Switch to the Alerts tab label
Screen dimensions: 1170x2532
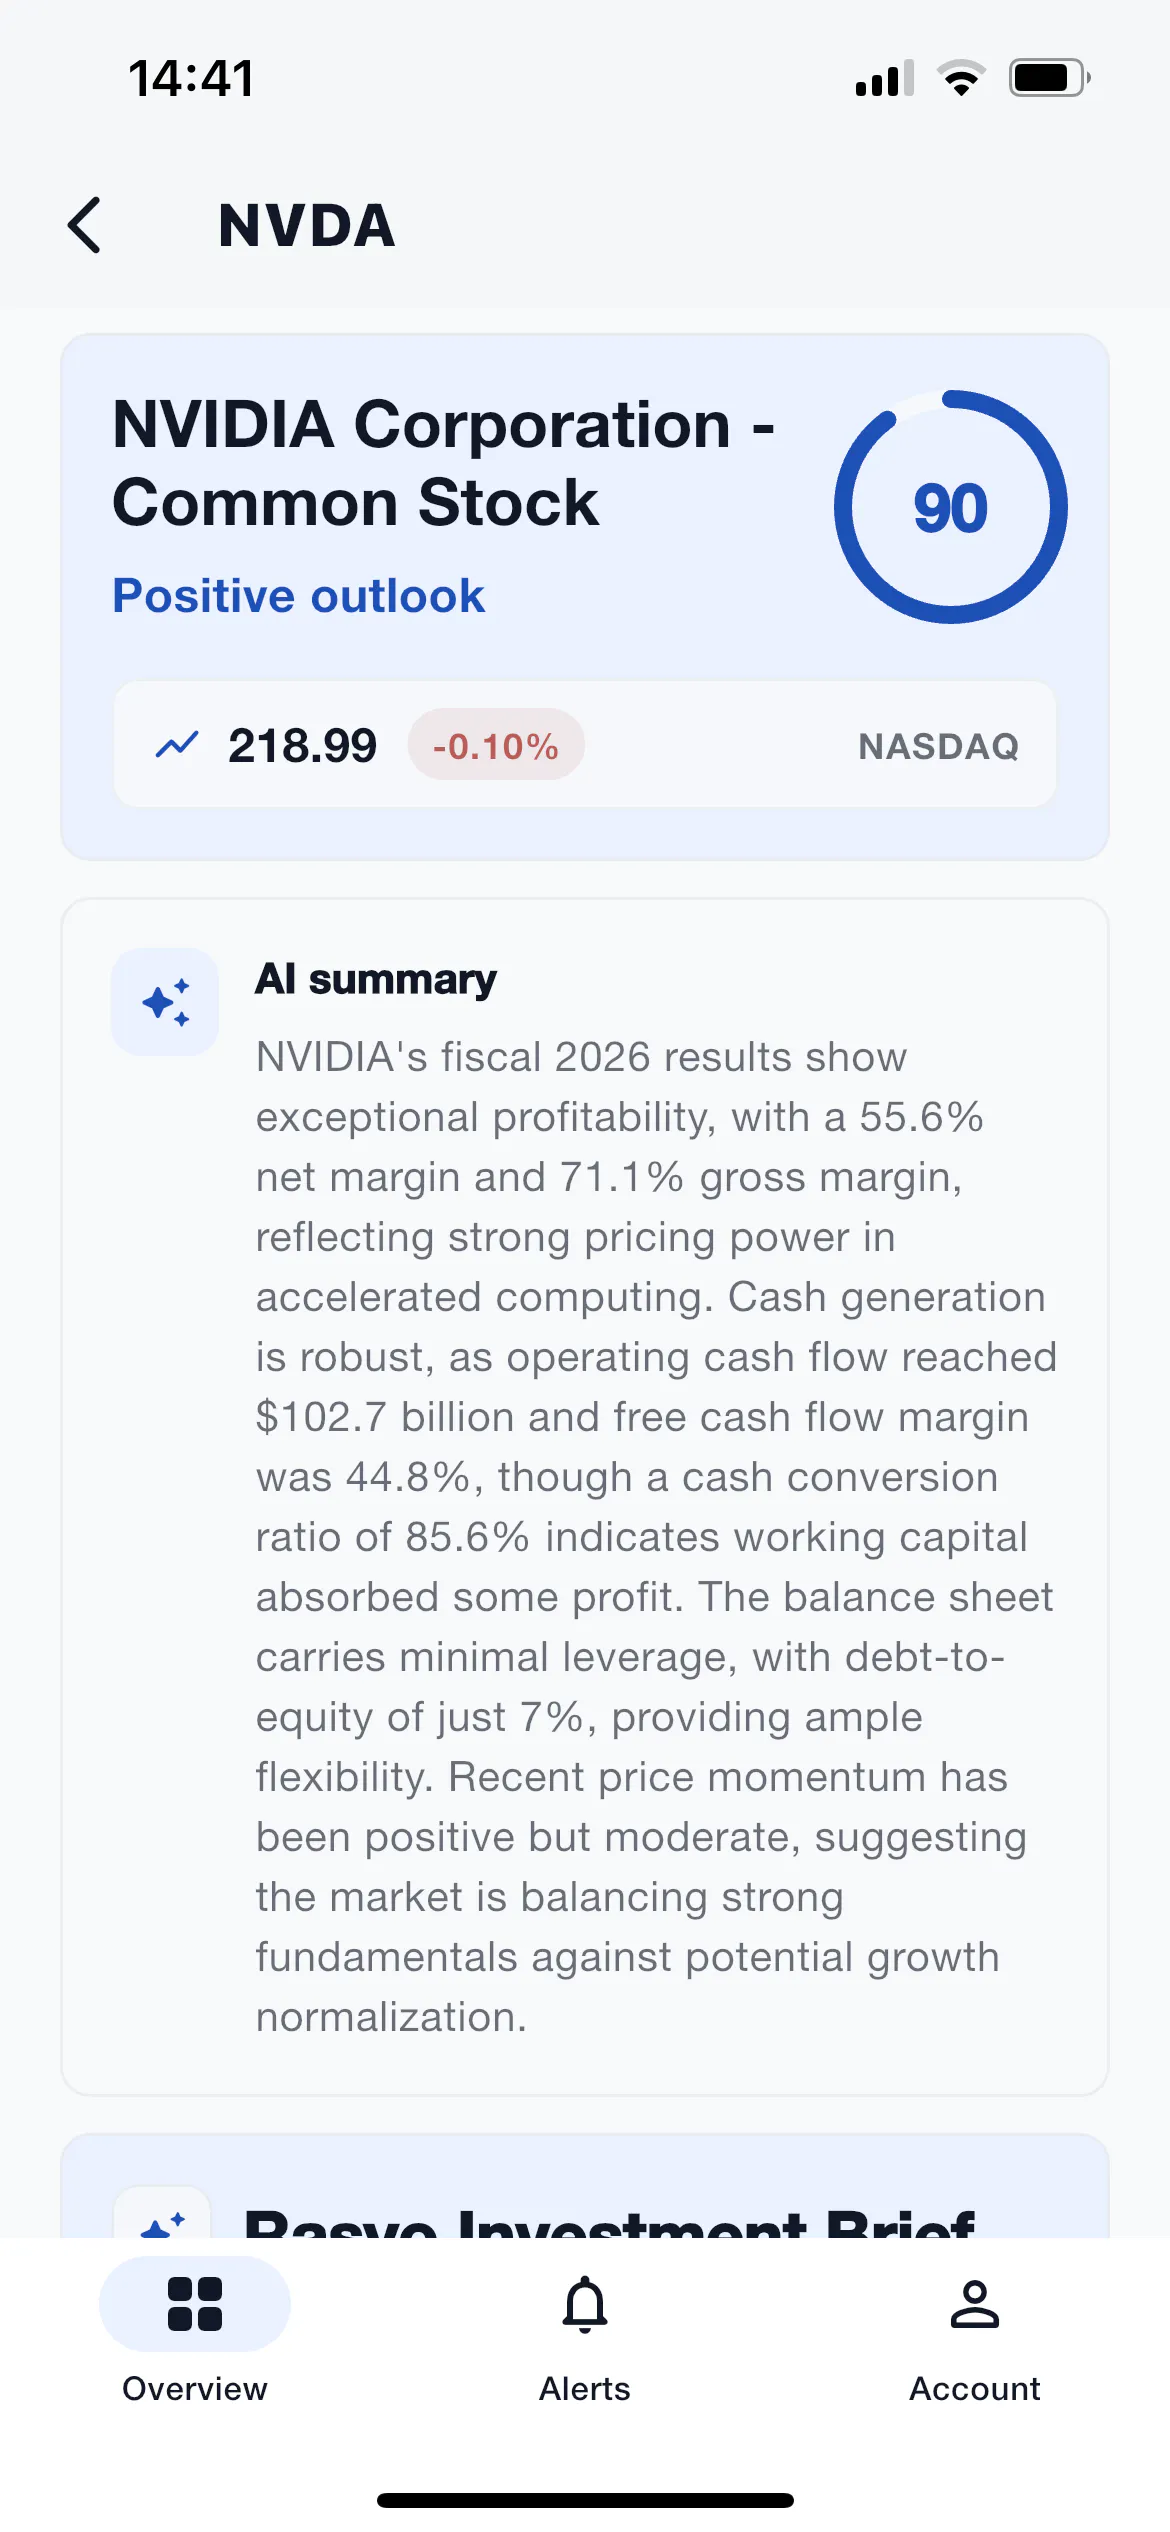pyautogui.click(x=585, y=2388)
